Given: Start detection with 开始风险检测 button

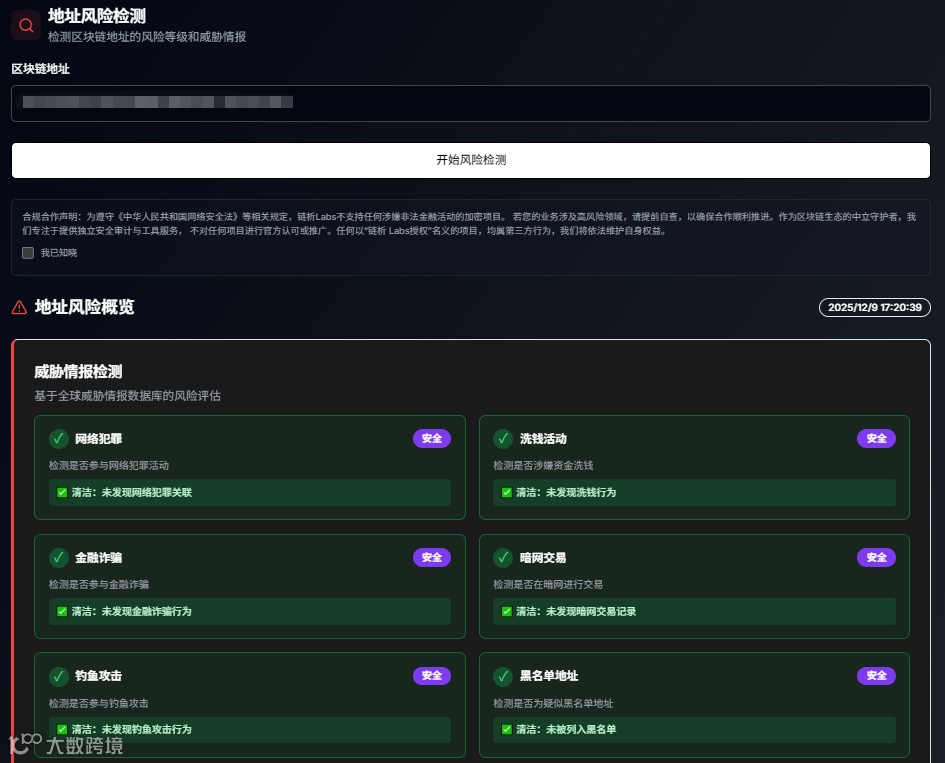Looking at the screenshot, I should [471, 160].
